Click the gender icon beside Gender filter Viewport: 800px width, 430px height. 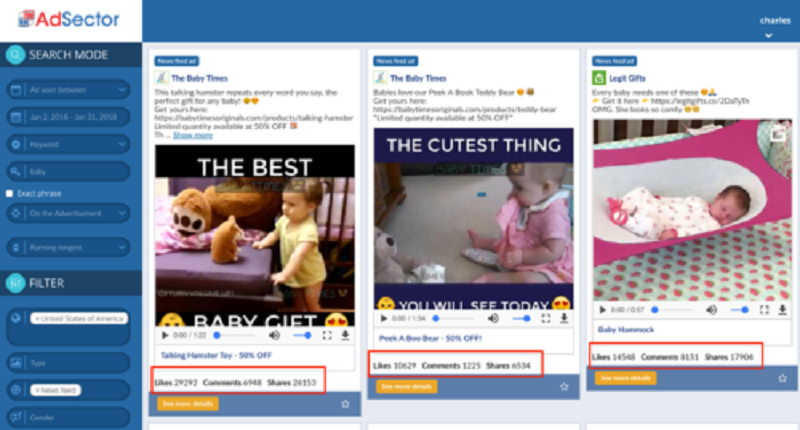point(16,417)
